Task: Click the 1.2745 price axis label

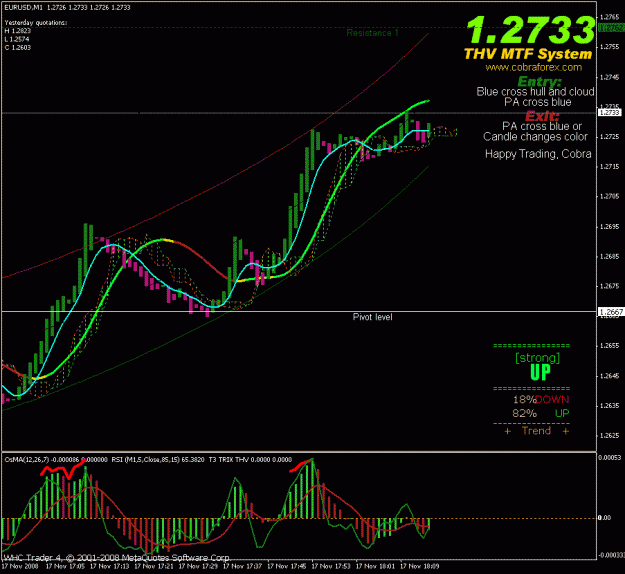Action: click(609, 77)
